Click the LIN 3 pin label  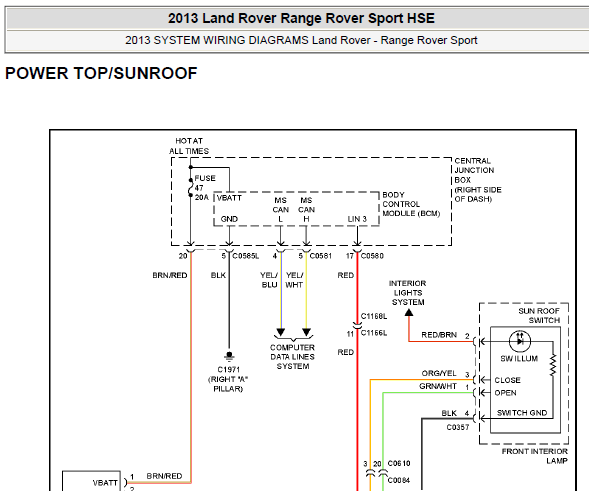click(357, 219)
